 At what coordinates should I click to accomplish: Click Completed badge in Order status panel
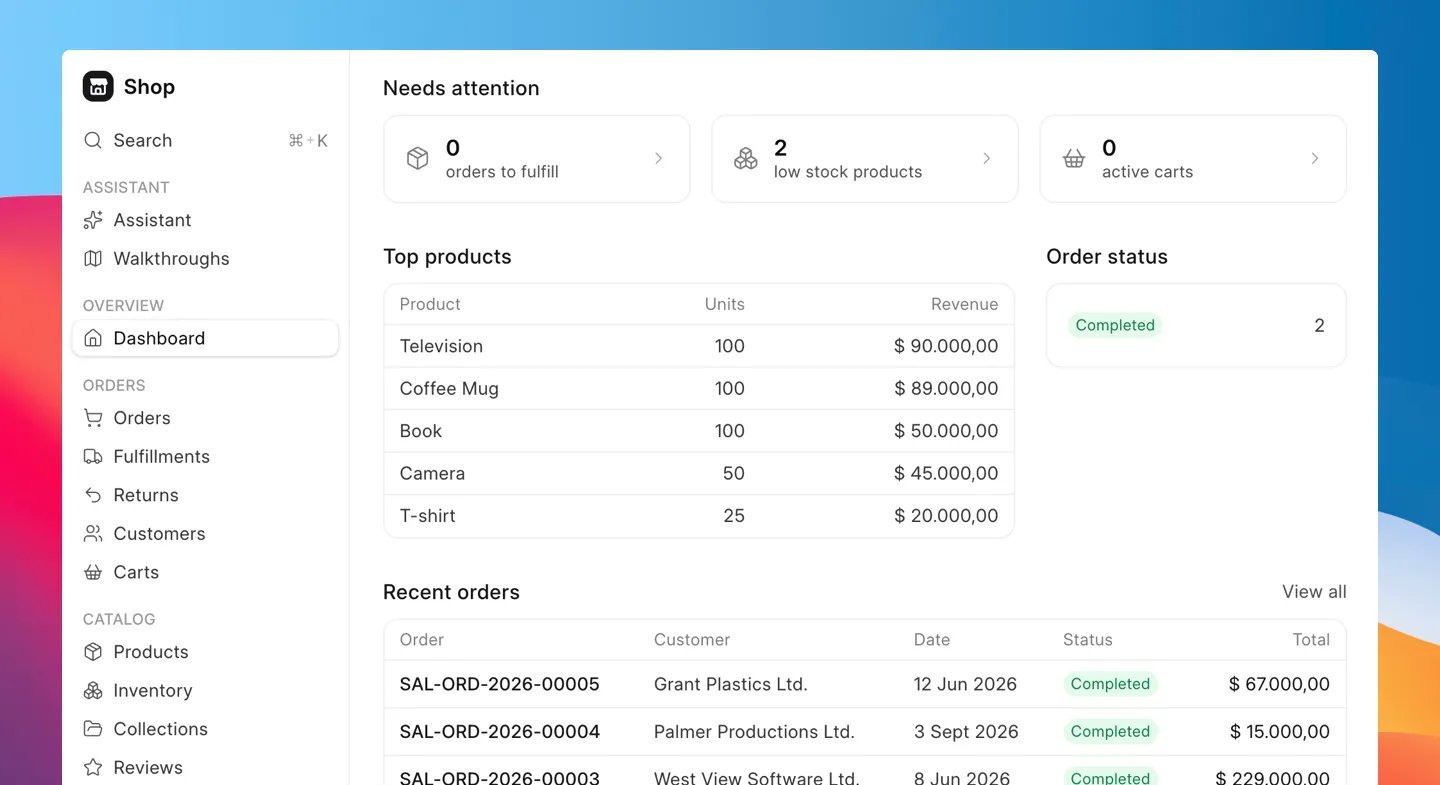[1115, 325]
